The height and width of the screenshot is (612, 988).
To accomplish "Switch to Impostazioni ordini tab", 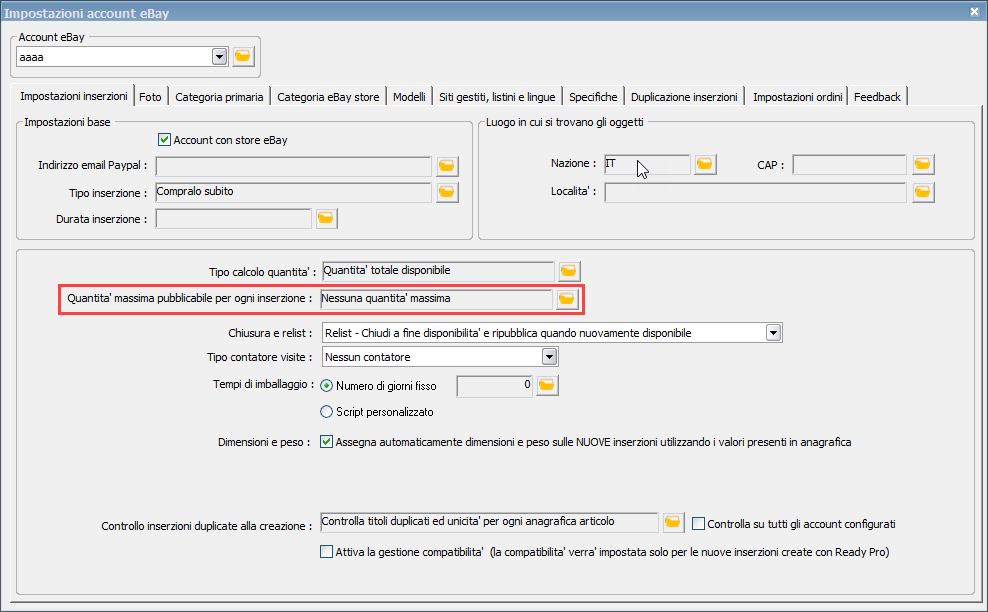I will (797, 96).
